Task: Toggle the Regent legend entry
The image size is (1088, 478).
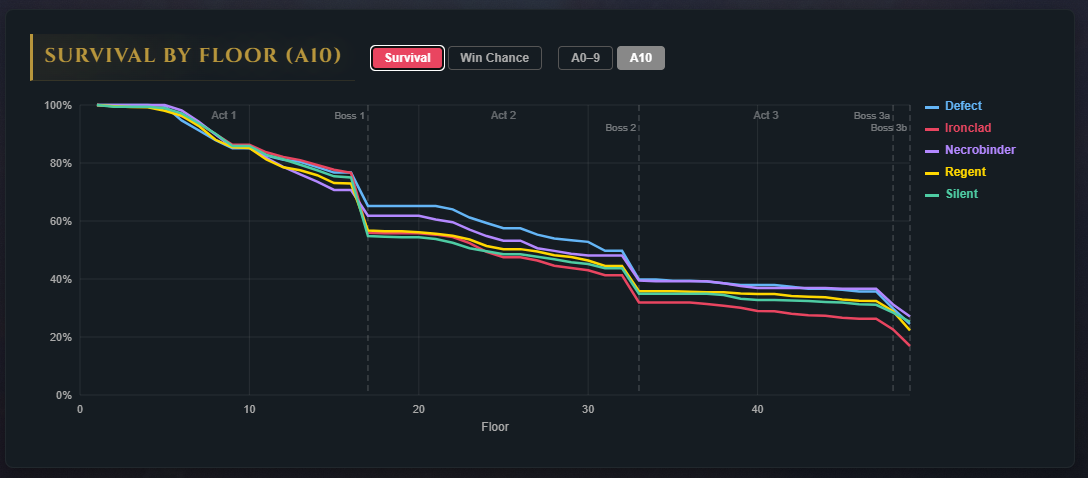Action: pos(956,172)
